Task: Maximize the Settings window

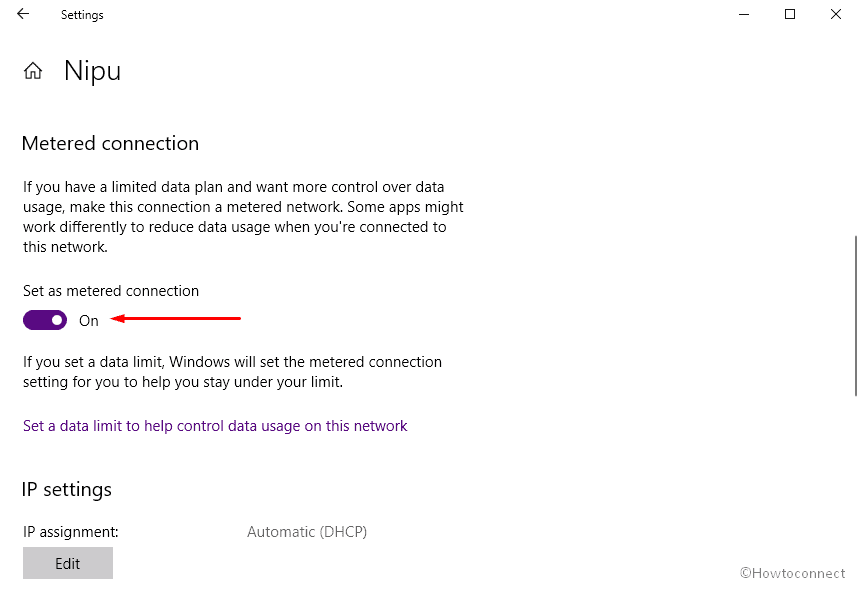Action: 790,14
